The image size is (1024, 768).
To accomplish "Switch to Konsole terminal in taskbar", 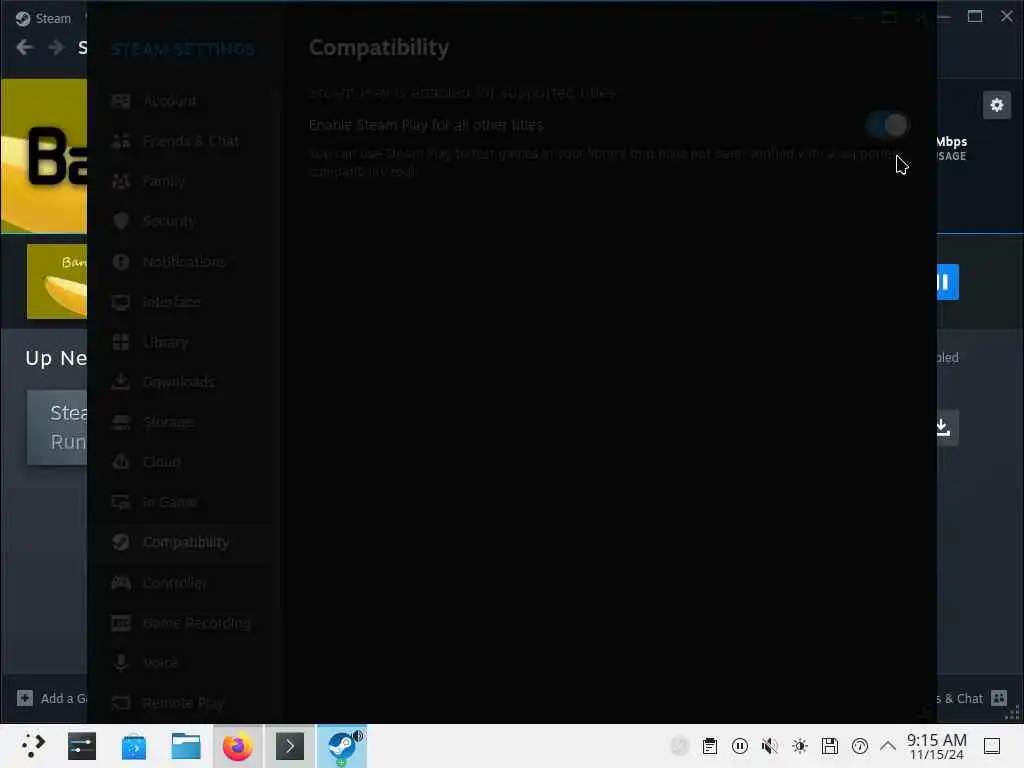I will [289, 746].
